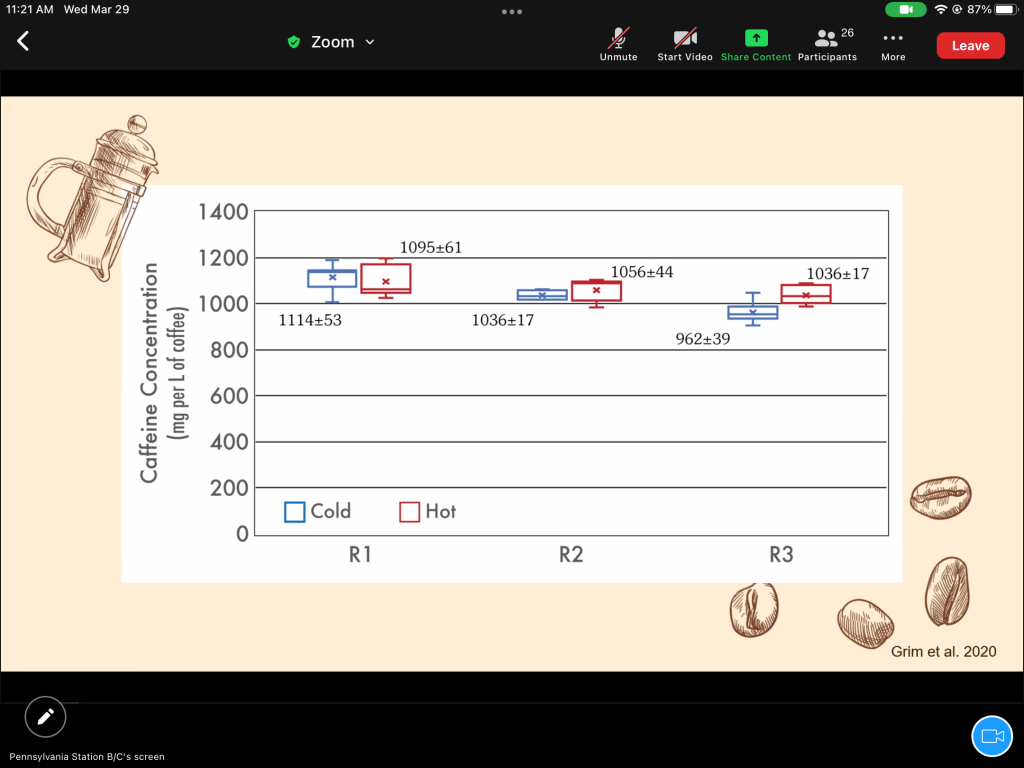Tap the R1 label on chart axis

360,554
